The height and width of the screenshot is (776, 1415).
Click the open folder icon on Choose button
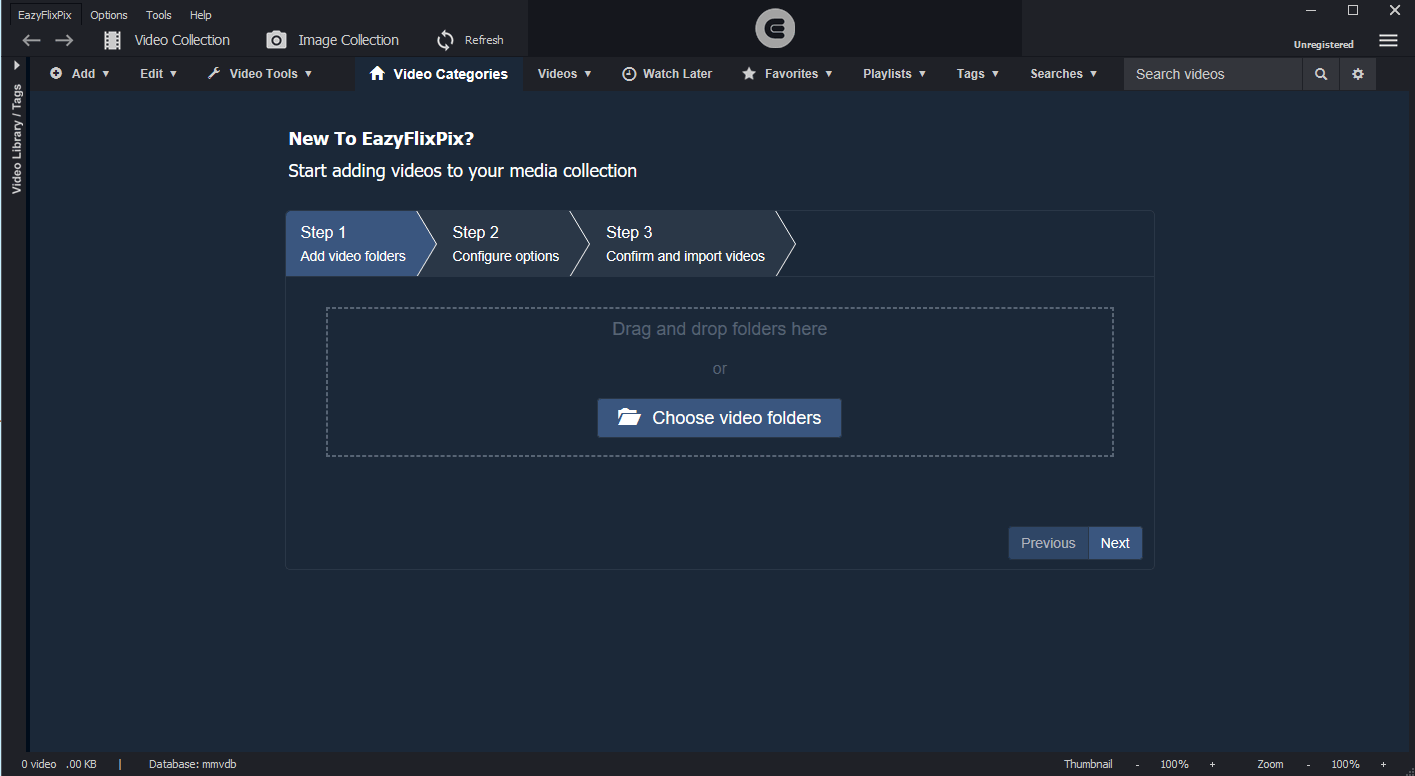[x=629, y=417]
